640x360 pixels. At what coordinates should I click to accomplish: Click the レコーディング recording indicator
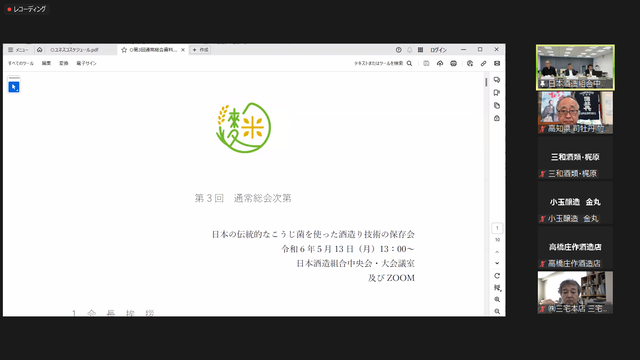click(27, 9)
